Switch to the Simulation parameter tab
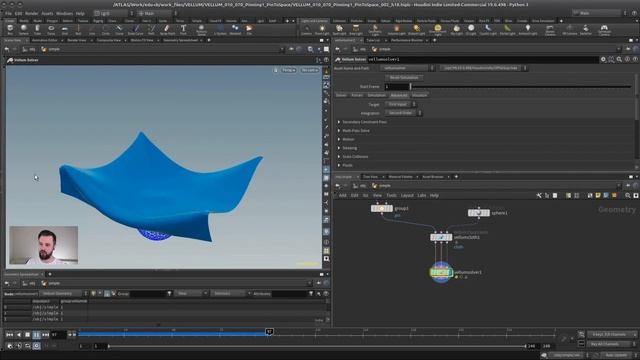The height and width of the screenshot is (360, 640). 376,95
